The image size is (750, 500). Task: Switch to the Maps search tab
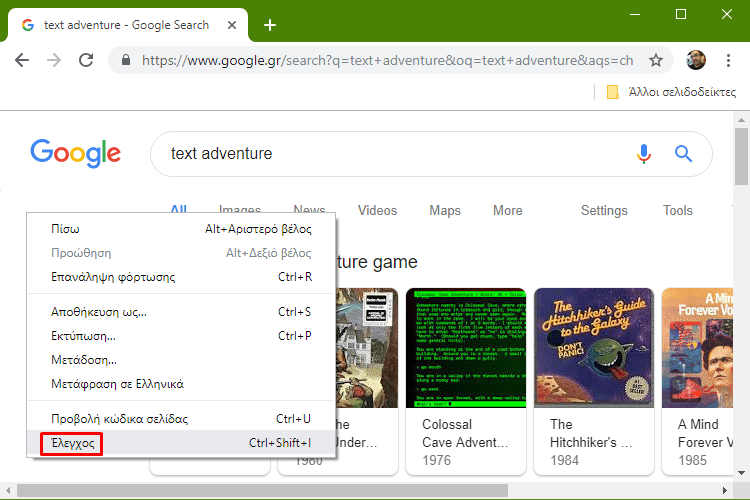445,211
